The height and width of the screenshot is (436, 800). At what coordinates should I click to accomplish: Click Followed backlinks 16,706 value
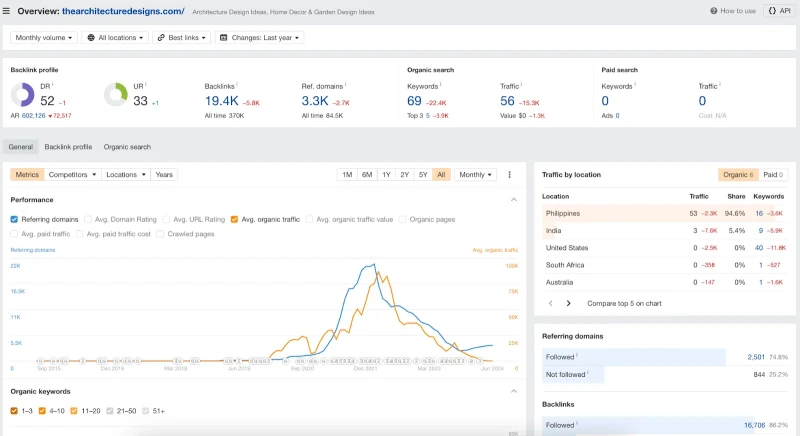754,425
